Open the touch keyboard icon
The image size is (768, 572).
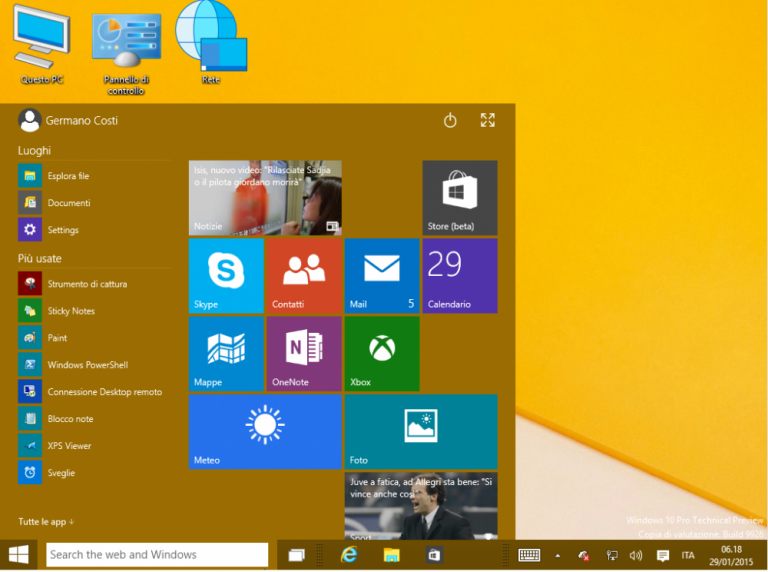coord(529,555)
